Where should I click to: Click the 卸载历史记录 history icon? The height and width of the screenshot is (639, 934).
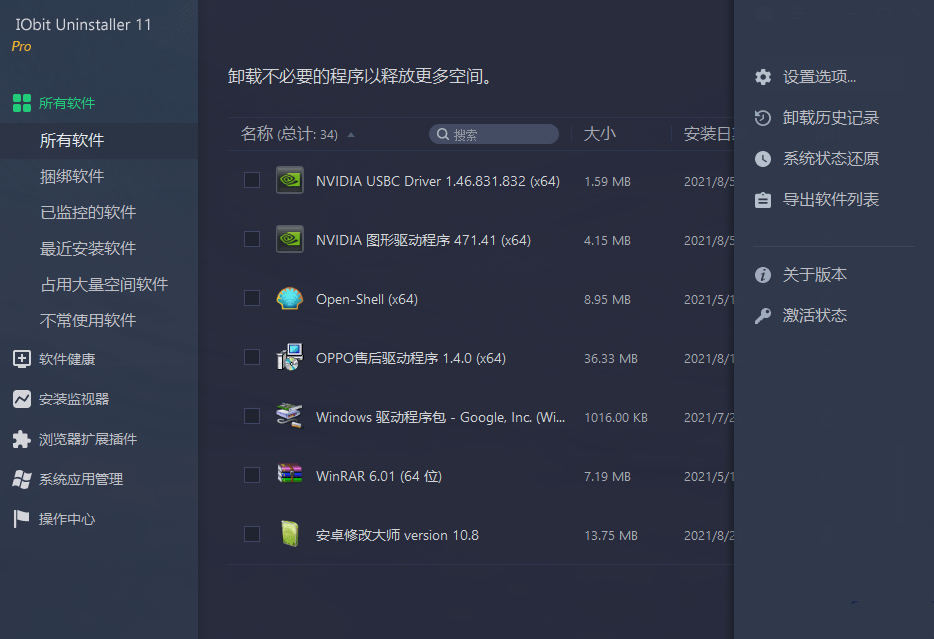tap(763, 118)
